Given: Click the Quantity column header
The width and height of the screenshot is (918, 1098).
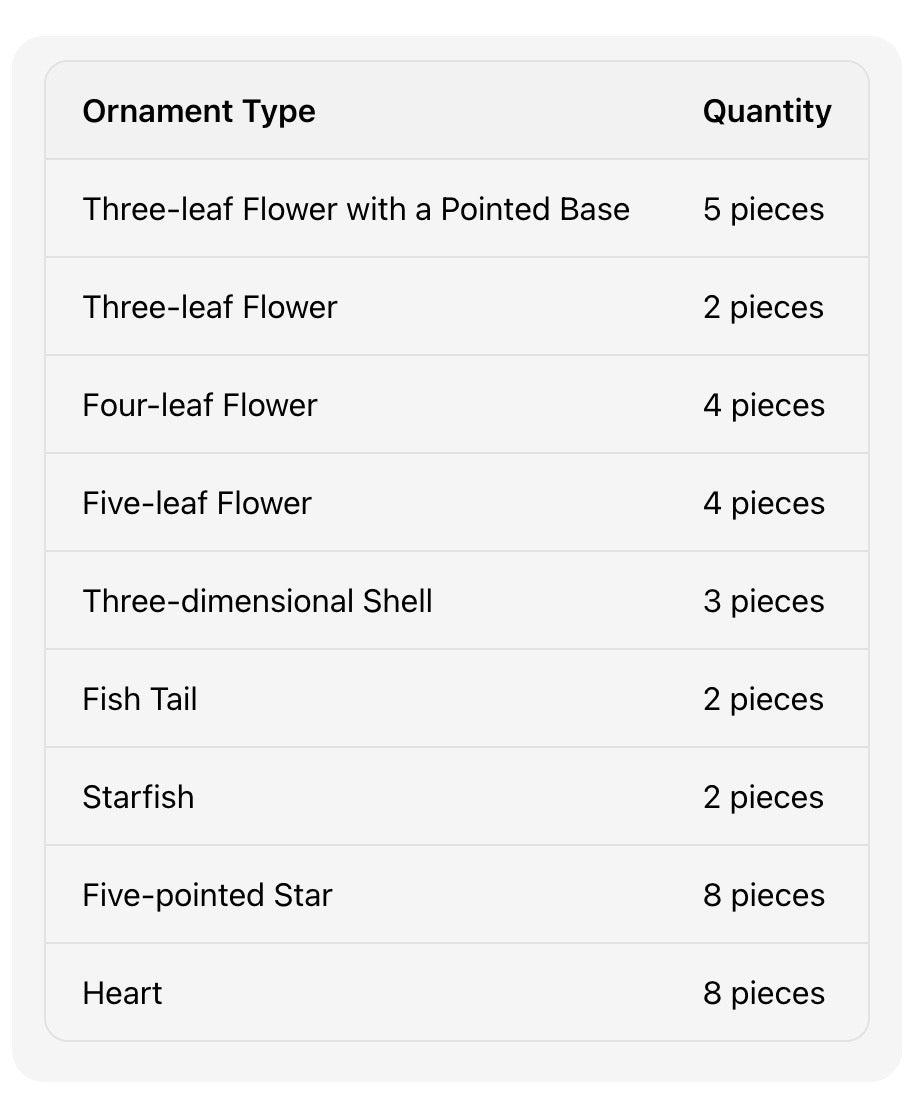Looking at the screenshot, I should [766, 111].
